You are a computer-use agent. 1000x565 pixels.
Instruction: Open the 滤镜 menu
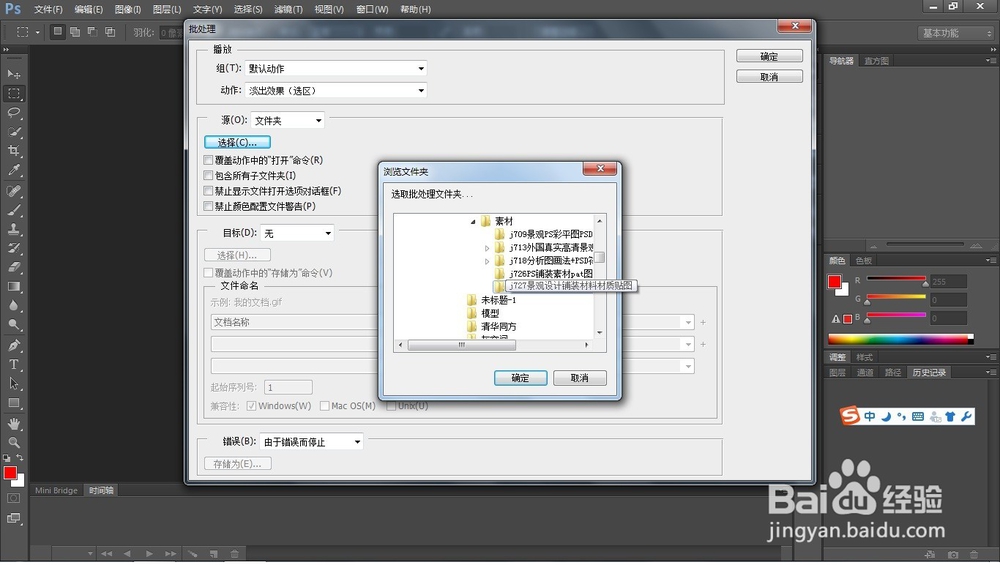[288, 10]
